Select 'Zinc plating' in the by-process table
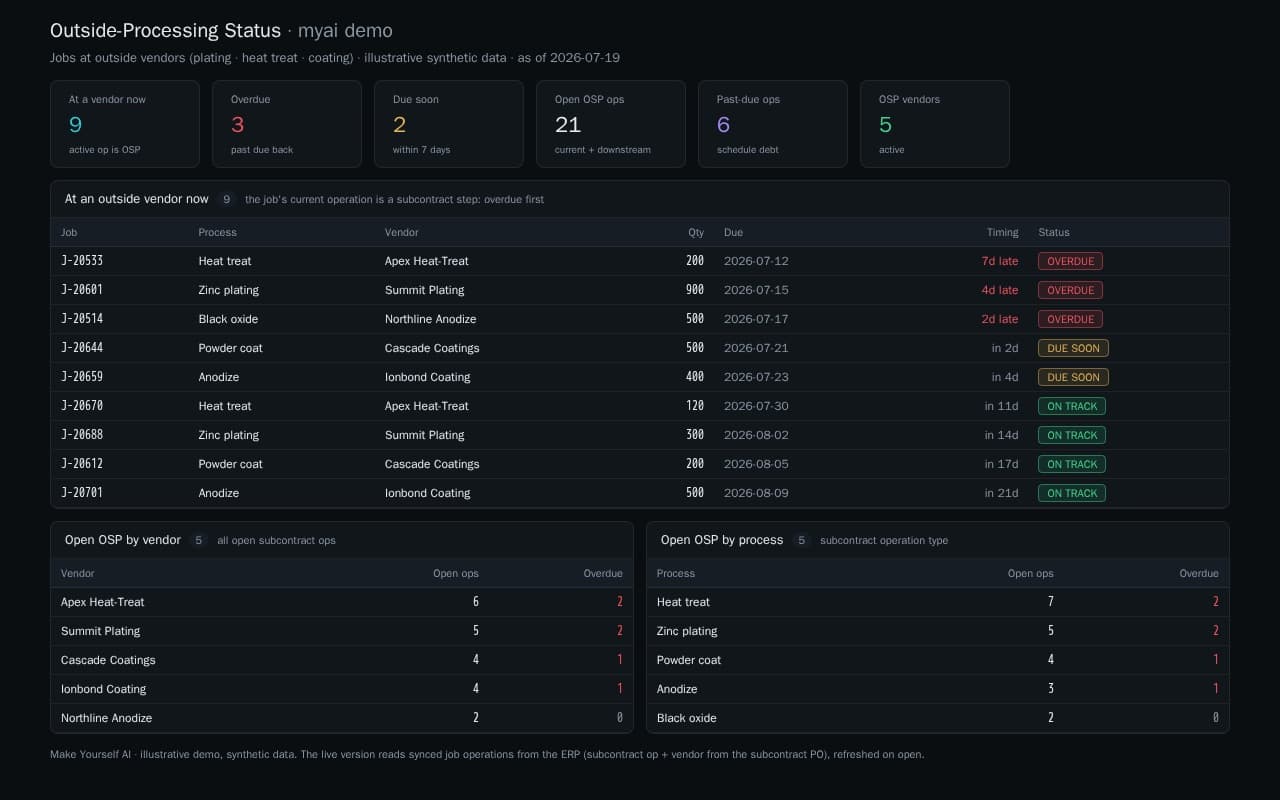Viewport: 1280px width, 800px height. [x=938, y=631]
